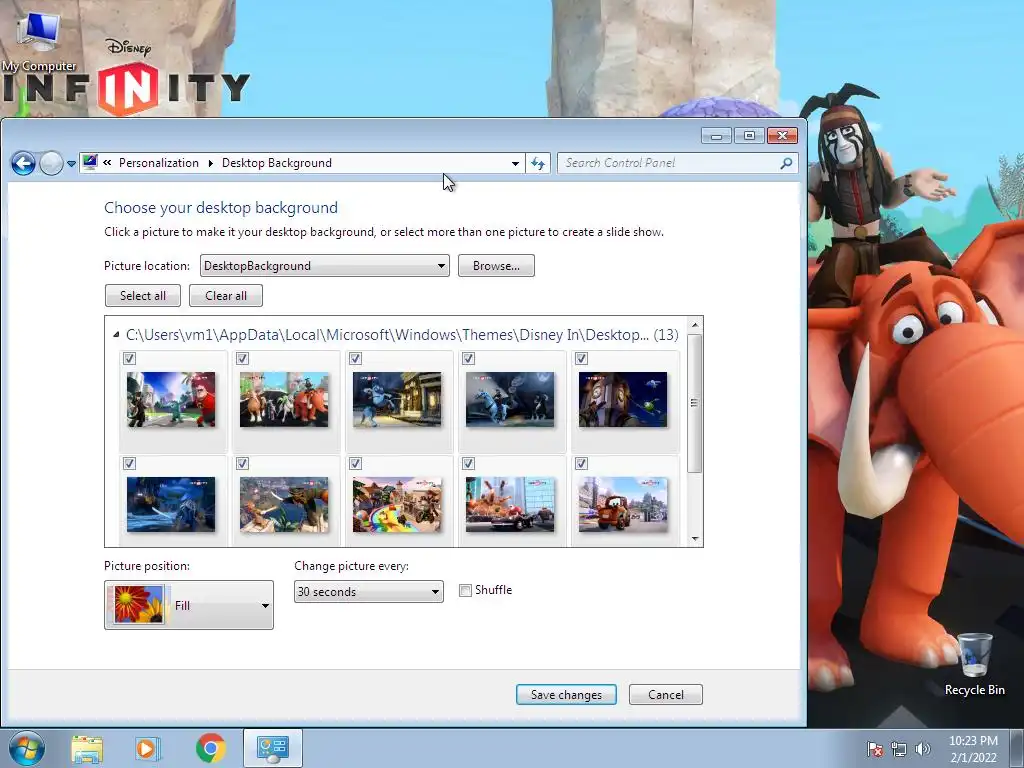Click the Cancel button

[665, 695]
